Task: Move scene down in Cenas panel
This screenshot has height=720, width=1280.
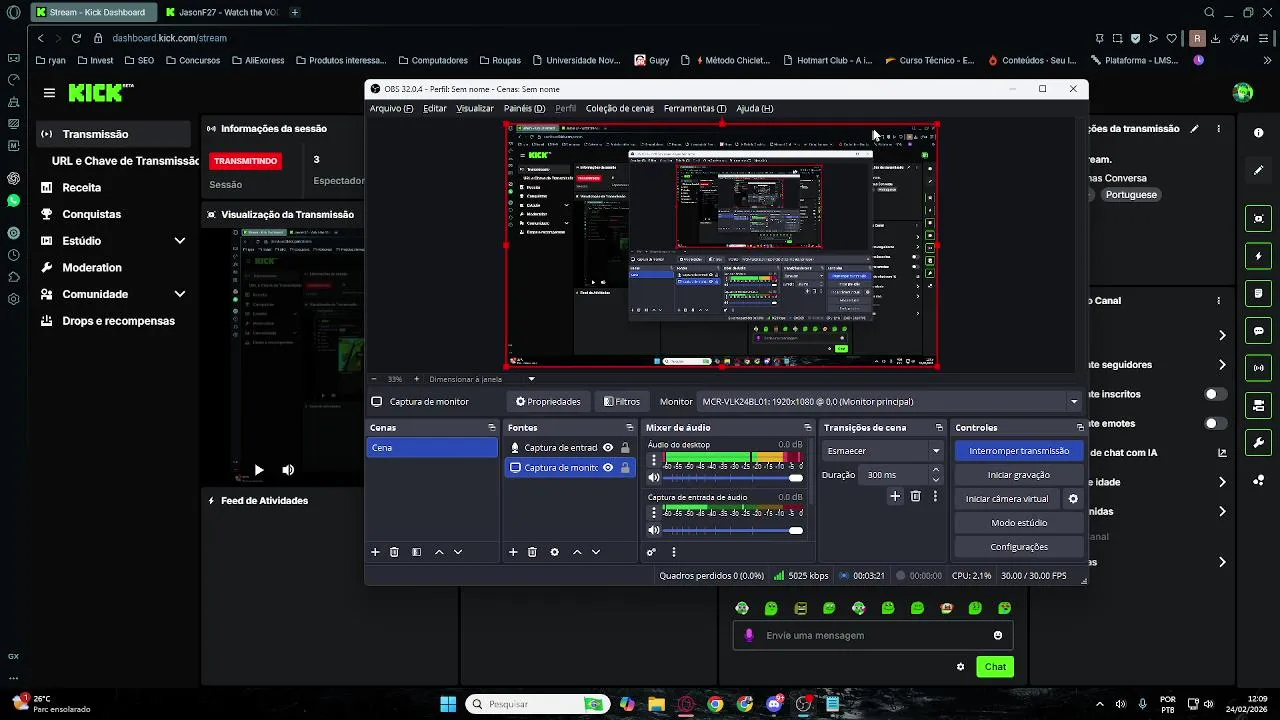Action: tap(458, 552)
